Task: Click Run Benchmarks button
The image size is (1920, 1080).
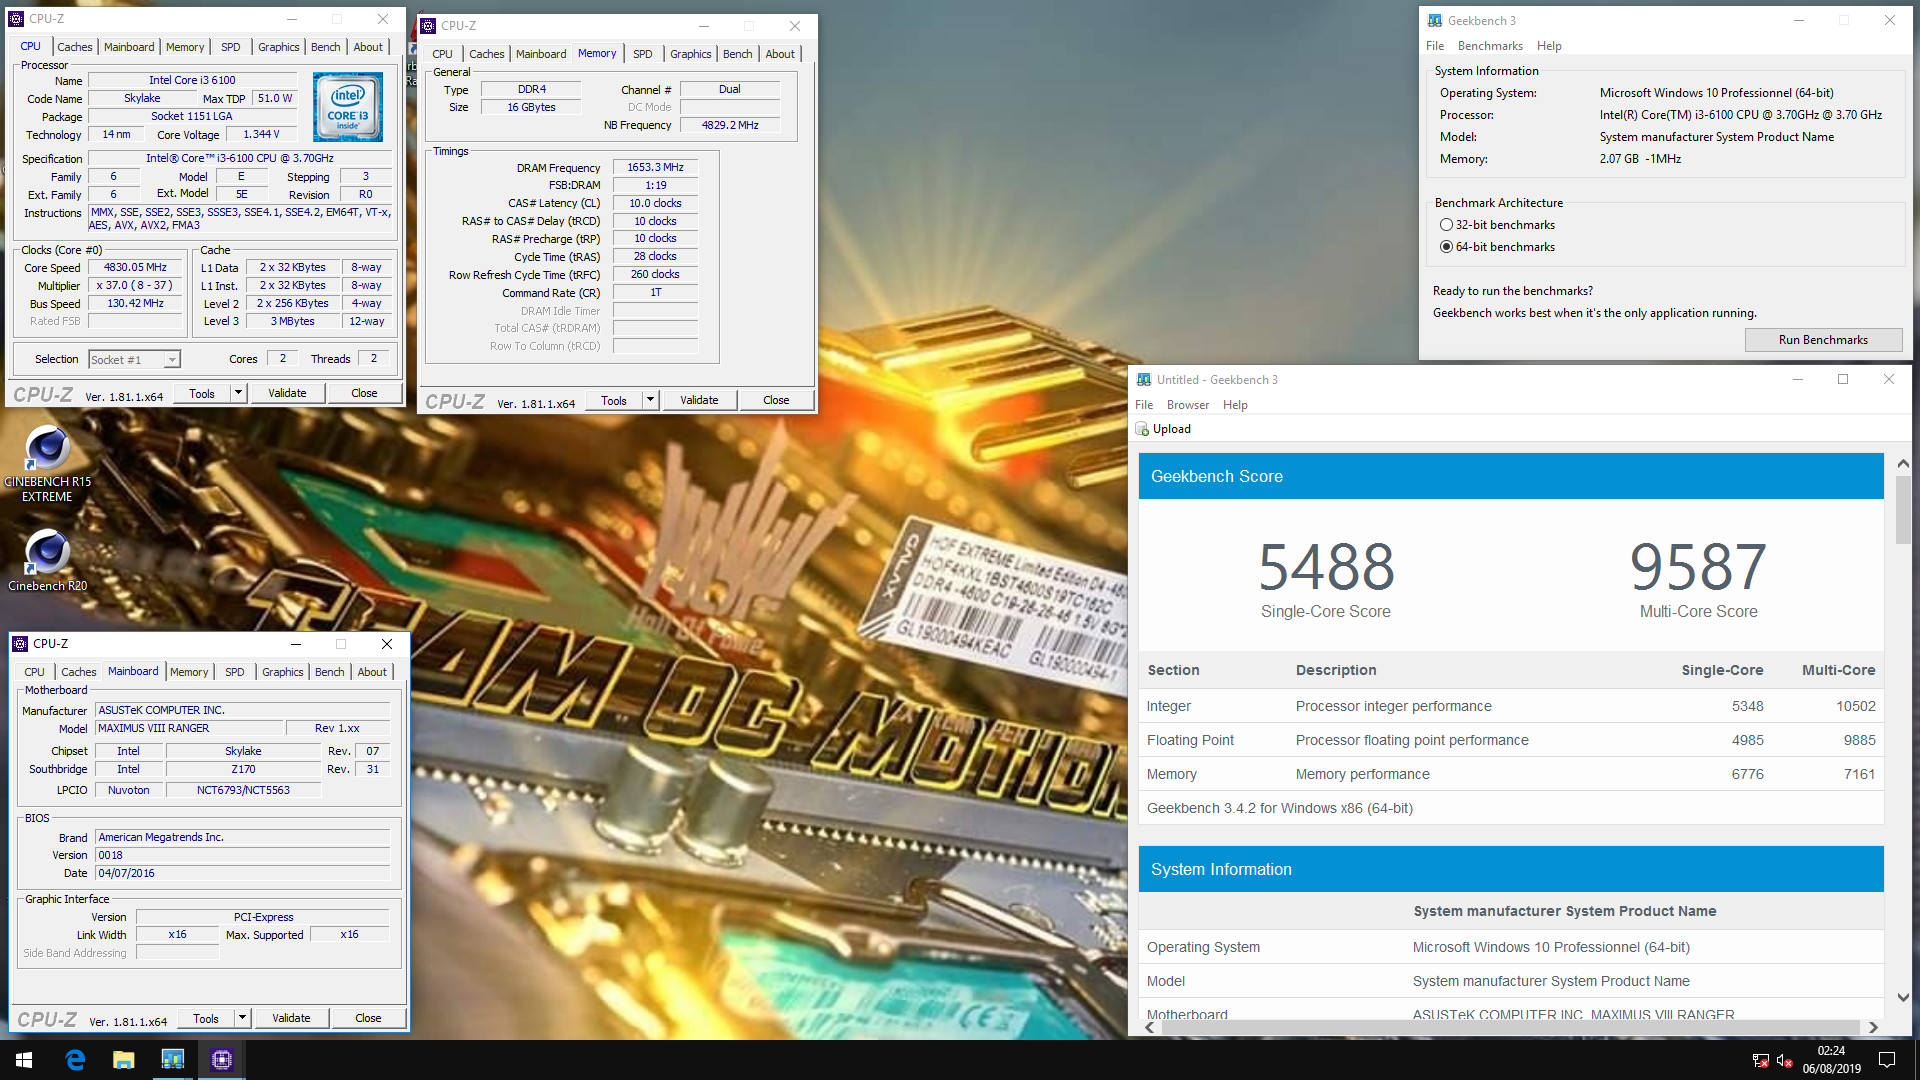Action: [1823, 340]
